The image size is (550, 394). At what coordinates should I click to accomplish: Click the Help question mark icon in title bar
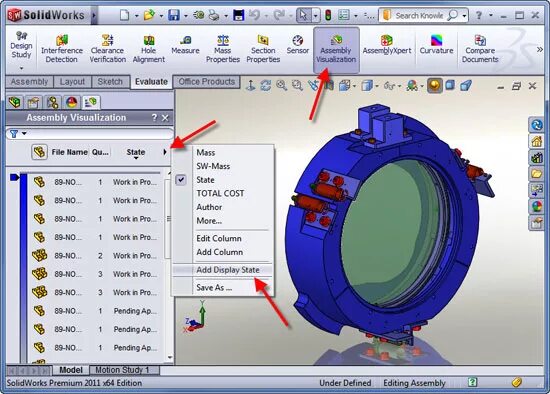[x=479, y=15]
